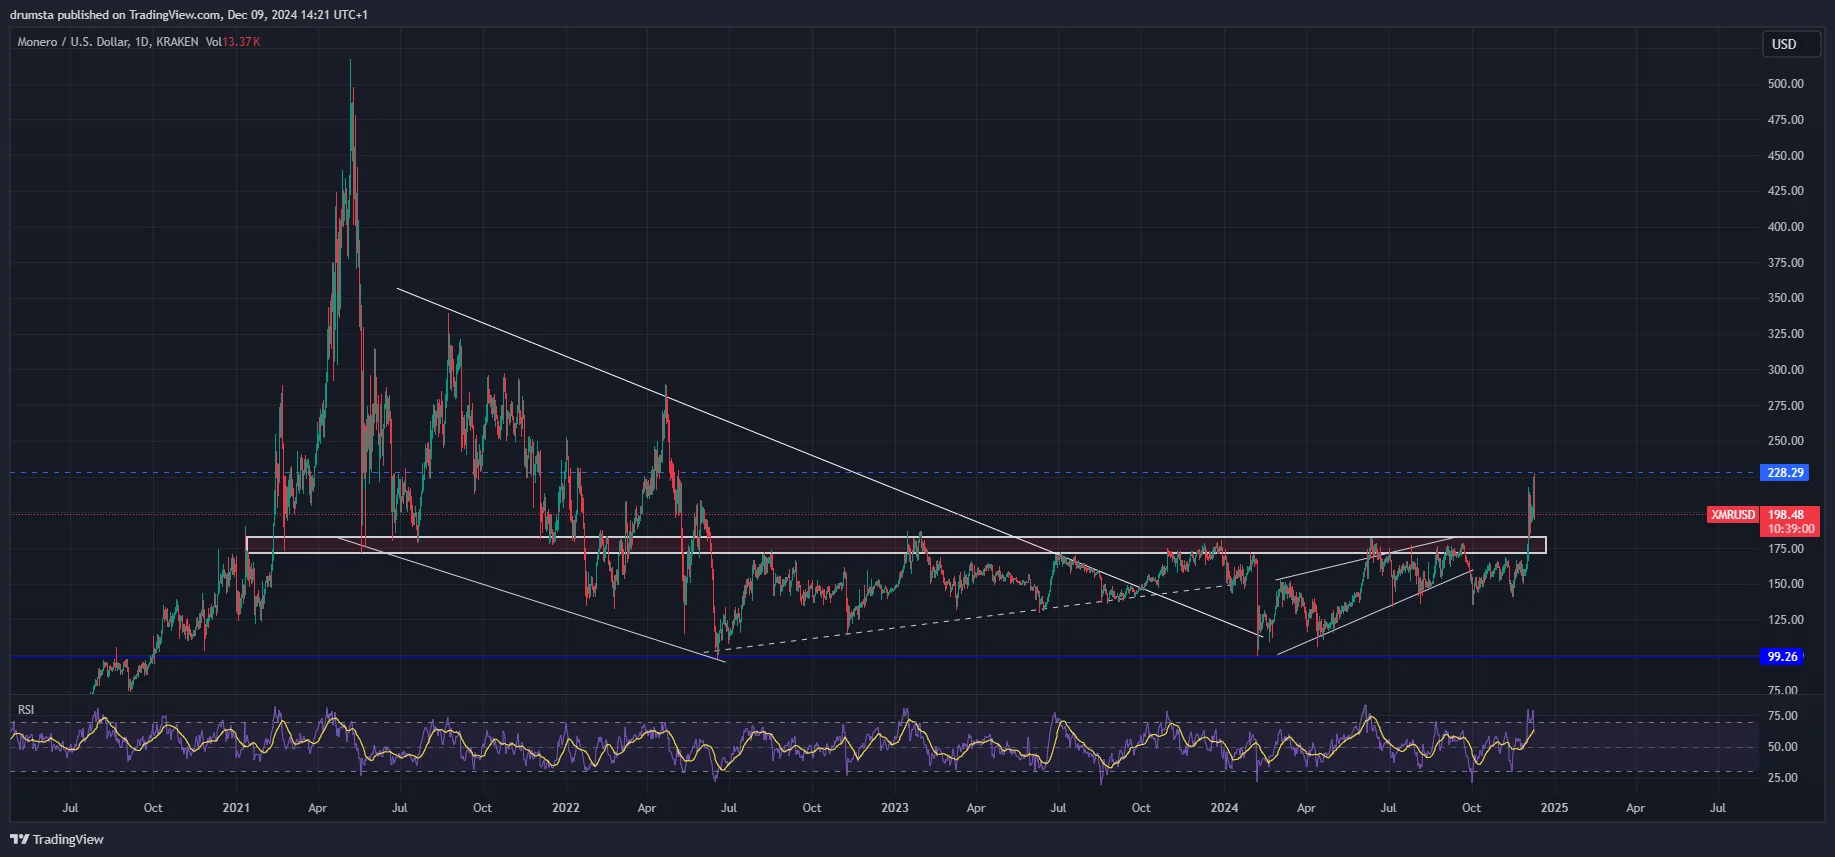Click the Vol 13.37K volume indicator label
Viewport: 1835px width, 857px height.
[x=233, y=42]
